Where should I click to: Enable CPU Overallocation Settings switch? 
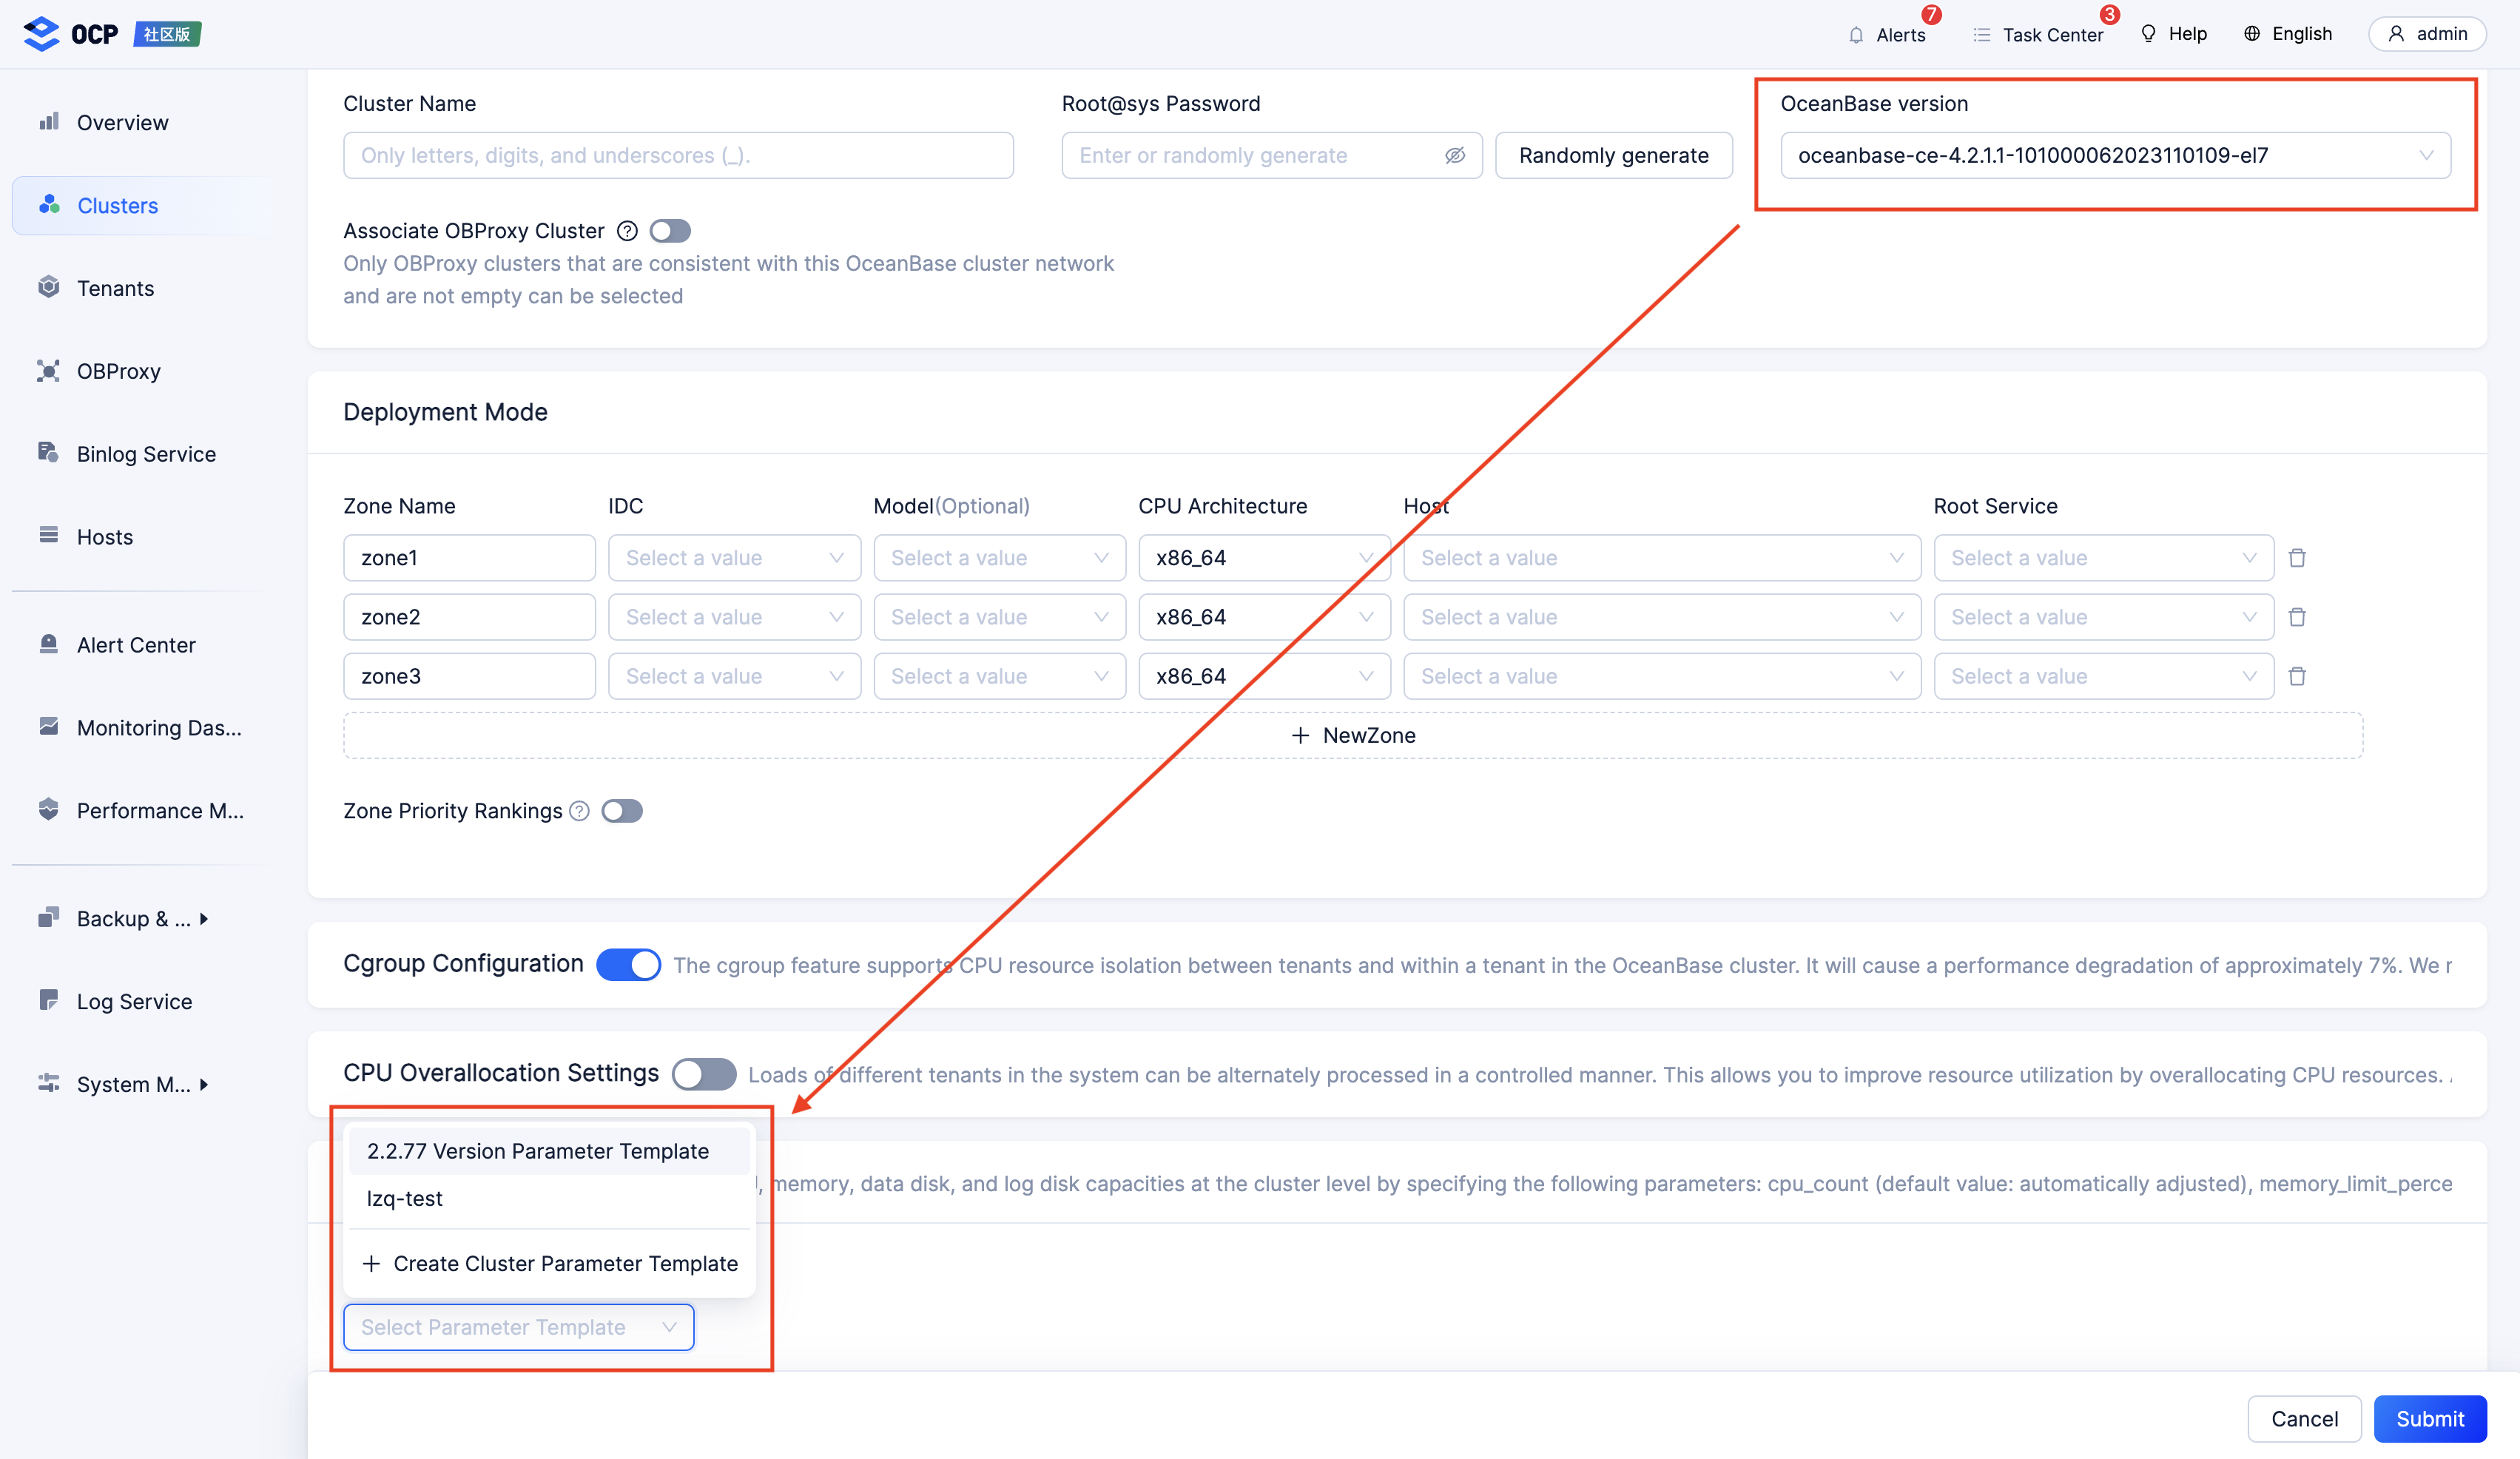coord(704,1074)
